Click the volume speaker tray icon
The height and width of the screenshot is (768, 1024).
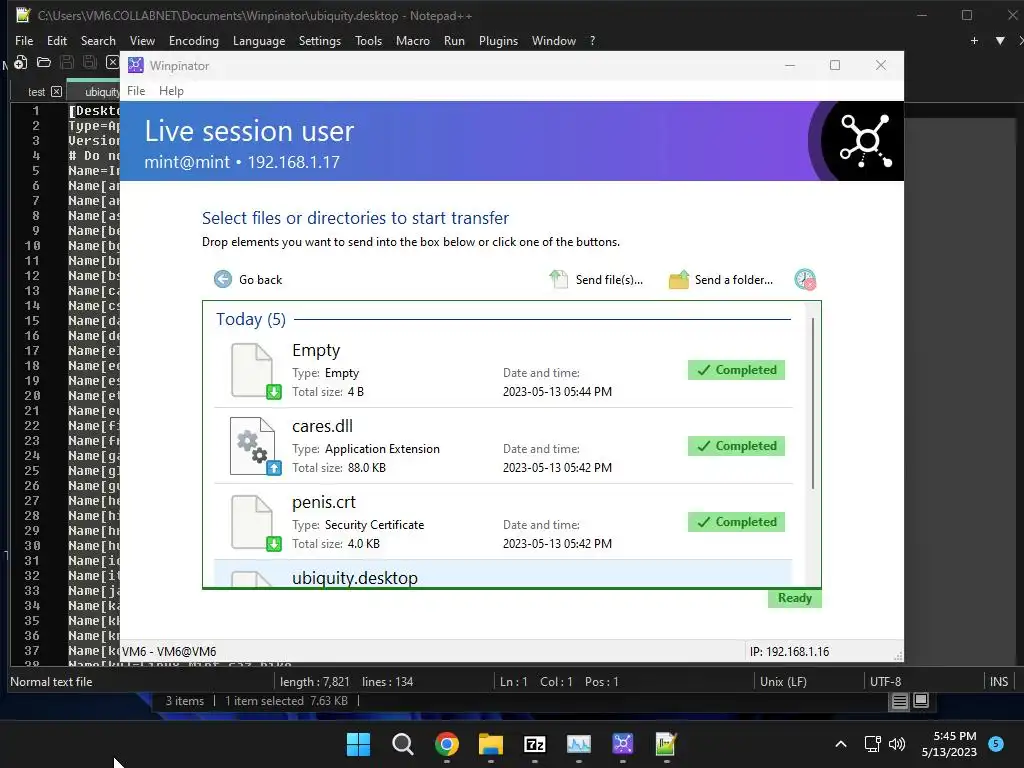click(897, 744)
